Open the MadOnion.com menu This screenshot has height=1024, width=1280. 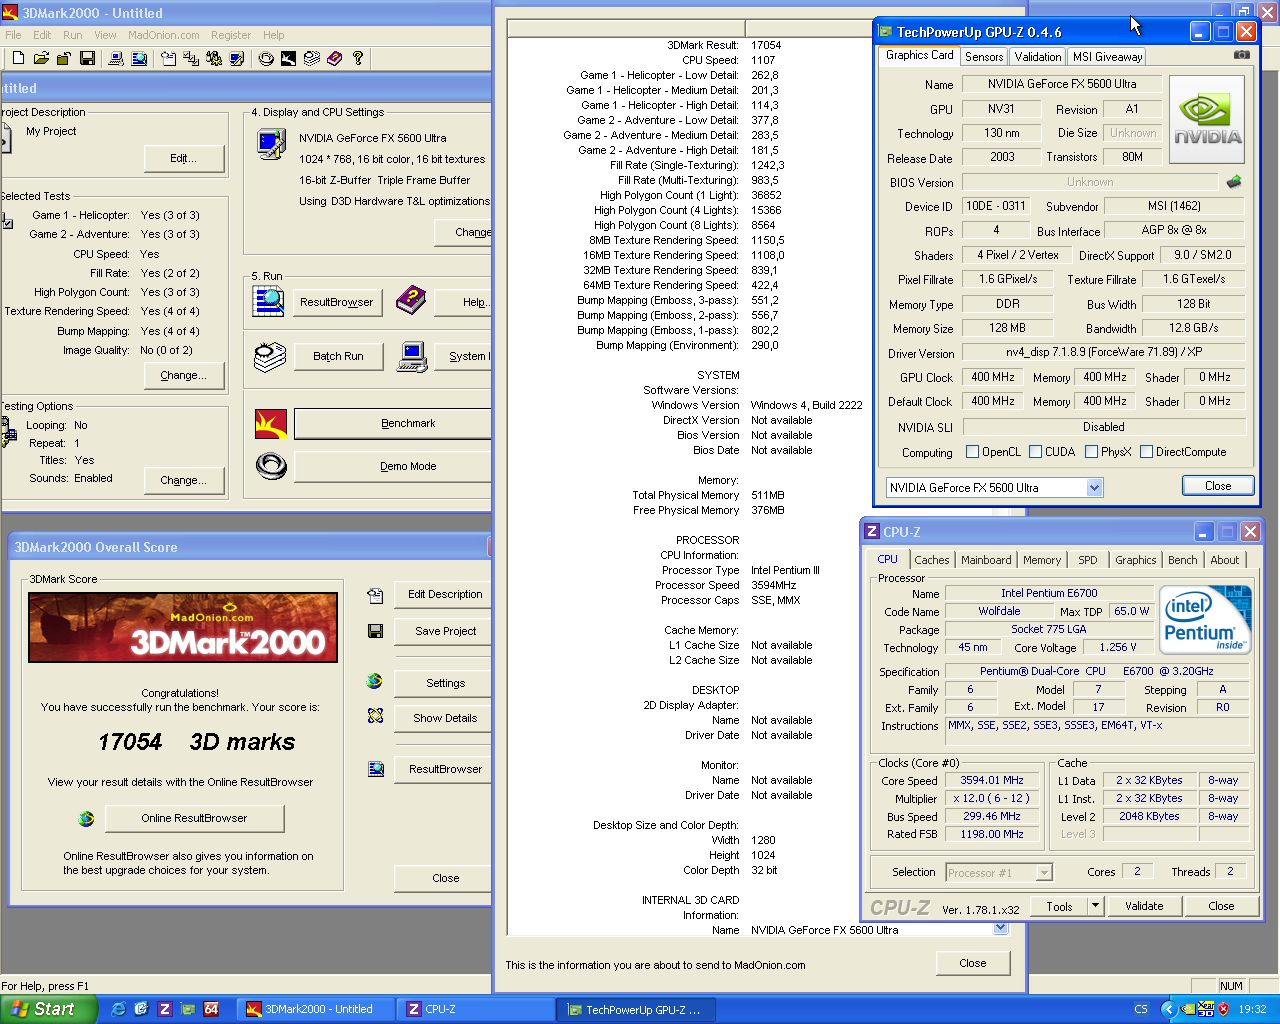coord(164,35)
